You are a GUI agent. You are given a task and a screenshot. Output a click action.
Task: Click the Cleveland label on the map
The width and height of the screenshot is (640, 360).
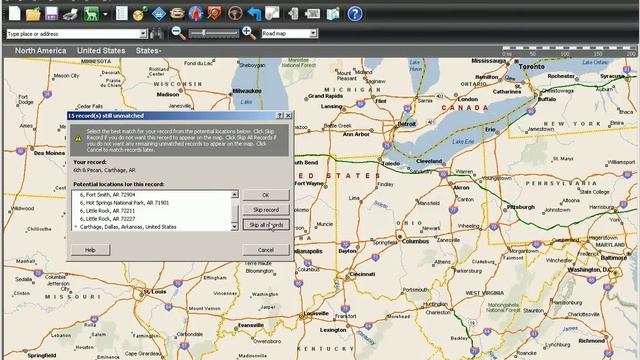click(x=429, y=161)
